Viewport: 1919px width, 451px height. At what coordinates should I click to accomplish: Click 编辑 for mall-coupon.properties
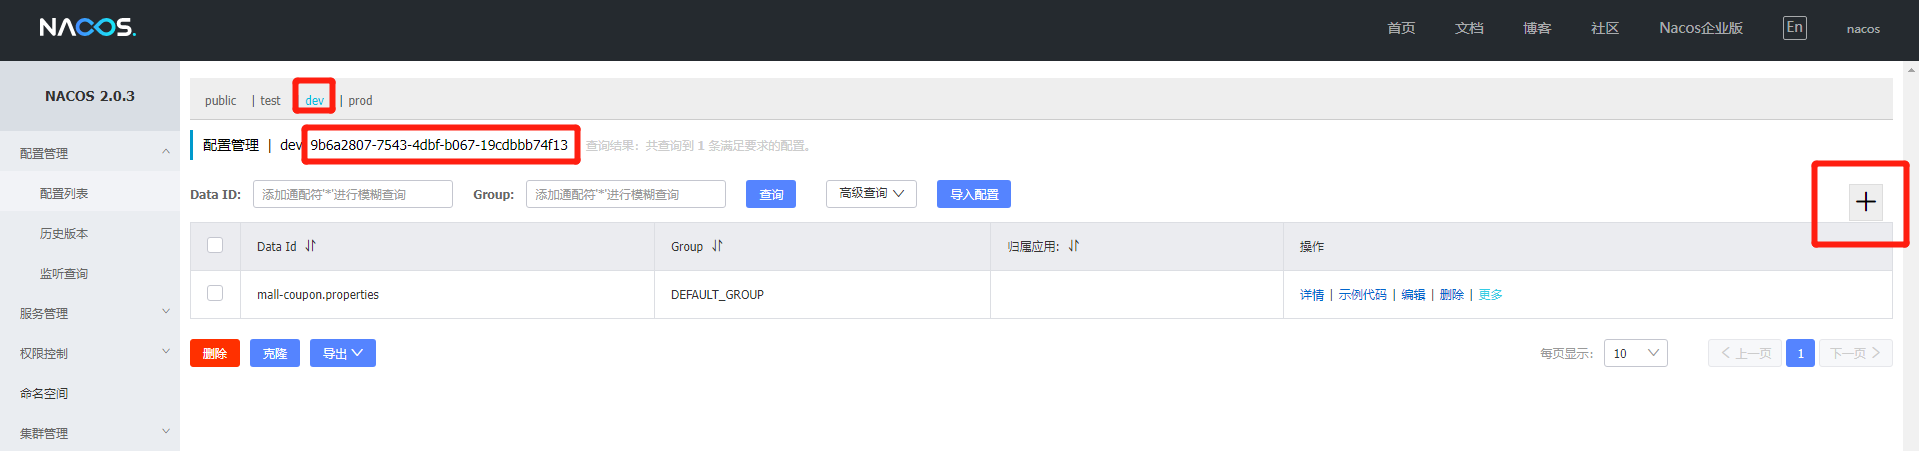[x=1413, y=295]
